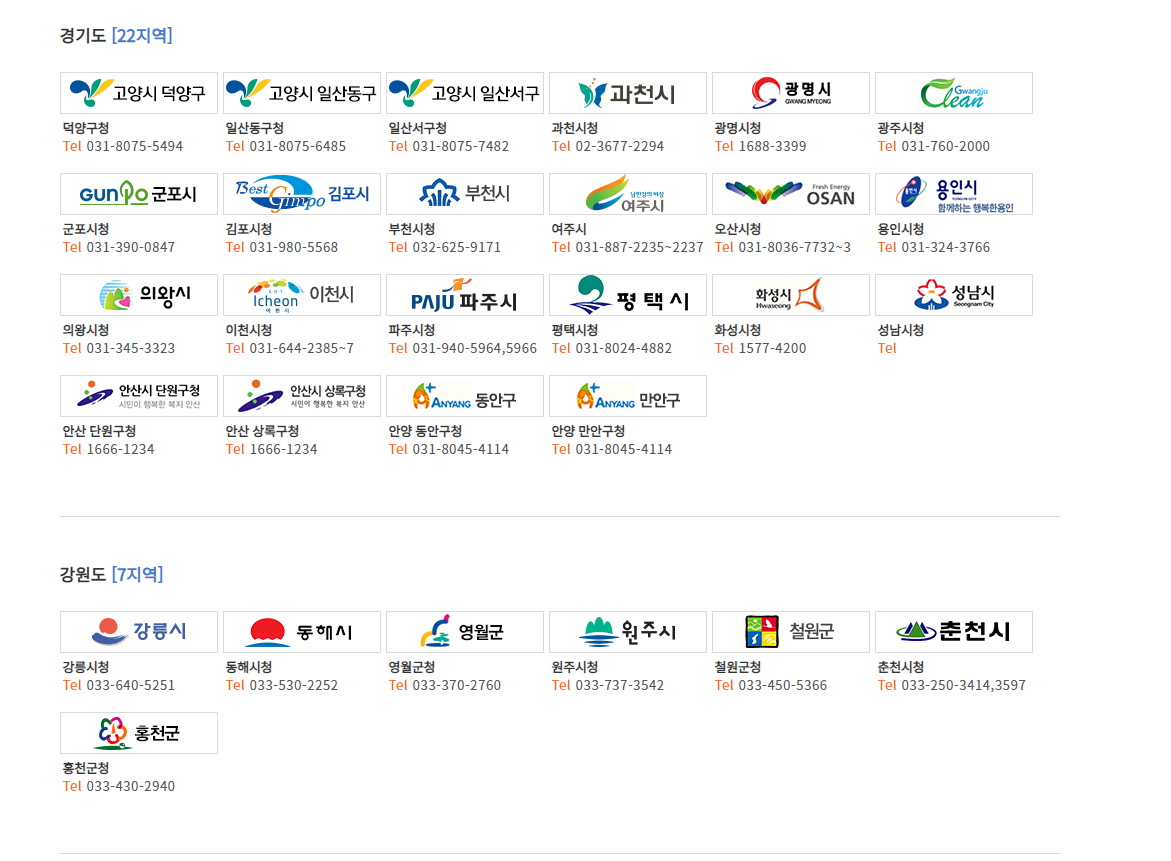1171x861 pixels.
Task: Open the Anyang 만안구 logo
Action: pyautogui.click(x=628, y=396)
